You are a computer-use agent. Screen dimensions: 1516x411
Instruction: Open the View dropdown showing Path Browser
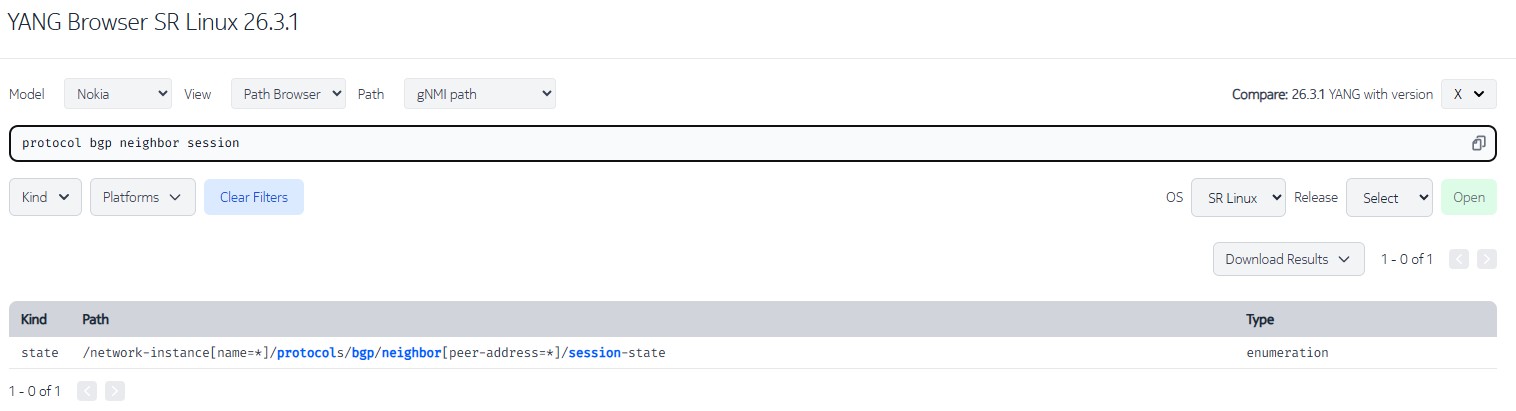coord(288,94)
